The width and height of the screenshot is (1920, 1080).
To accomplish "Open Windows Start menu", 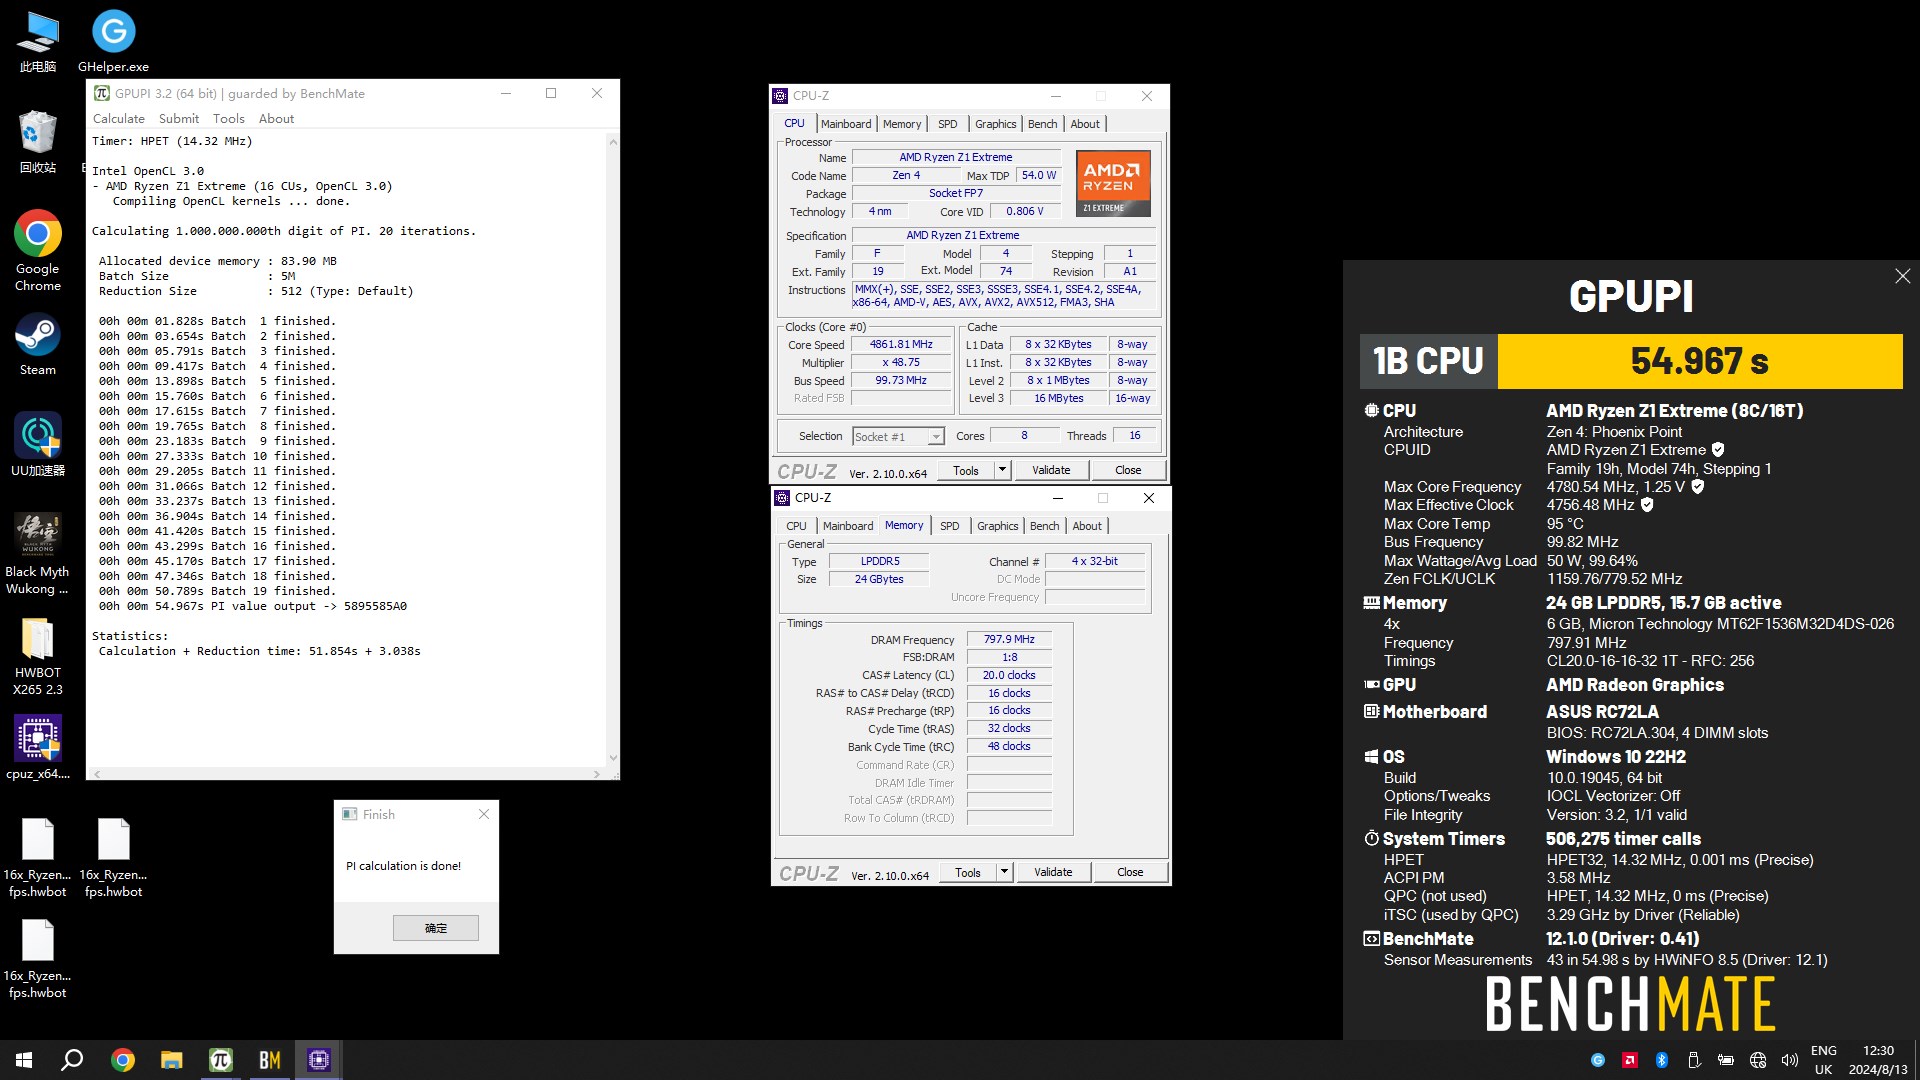I will coord(24,1060).
